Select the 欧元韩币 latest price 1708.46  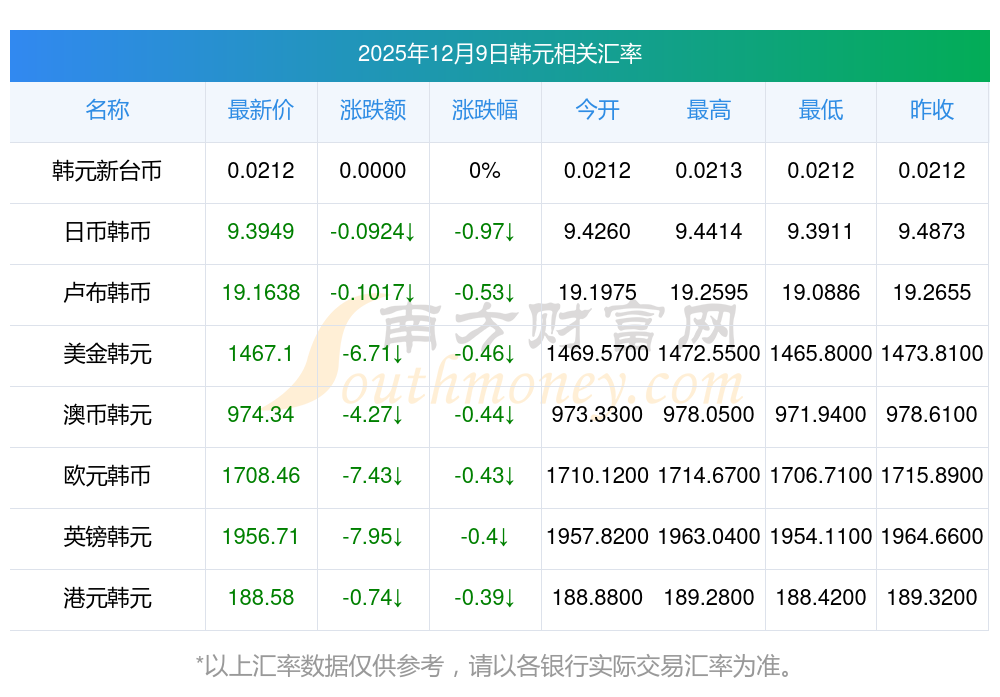click(261, 476)
